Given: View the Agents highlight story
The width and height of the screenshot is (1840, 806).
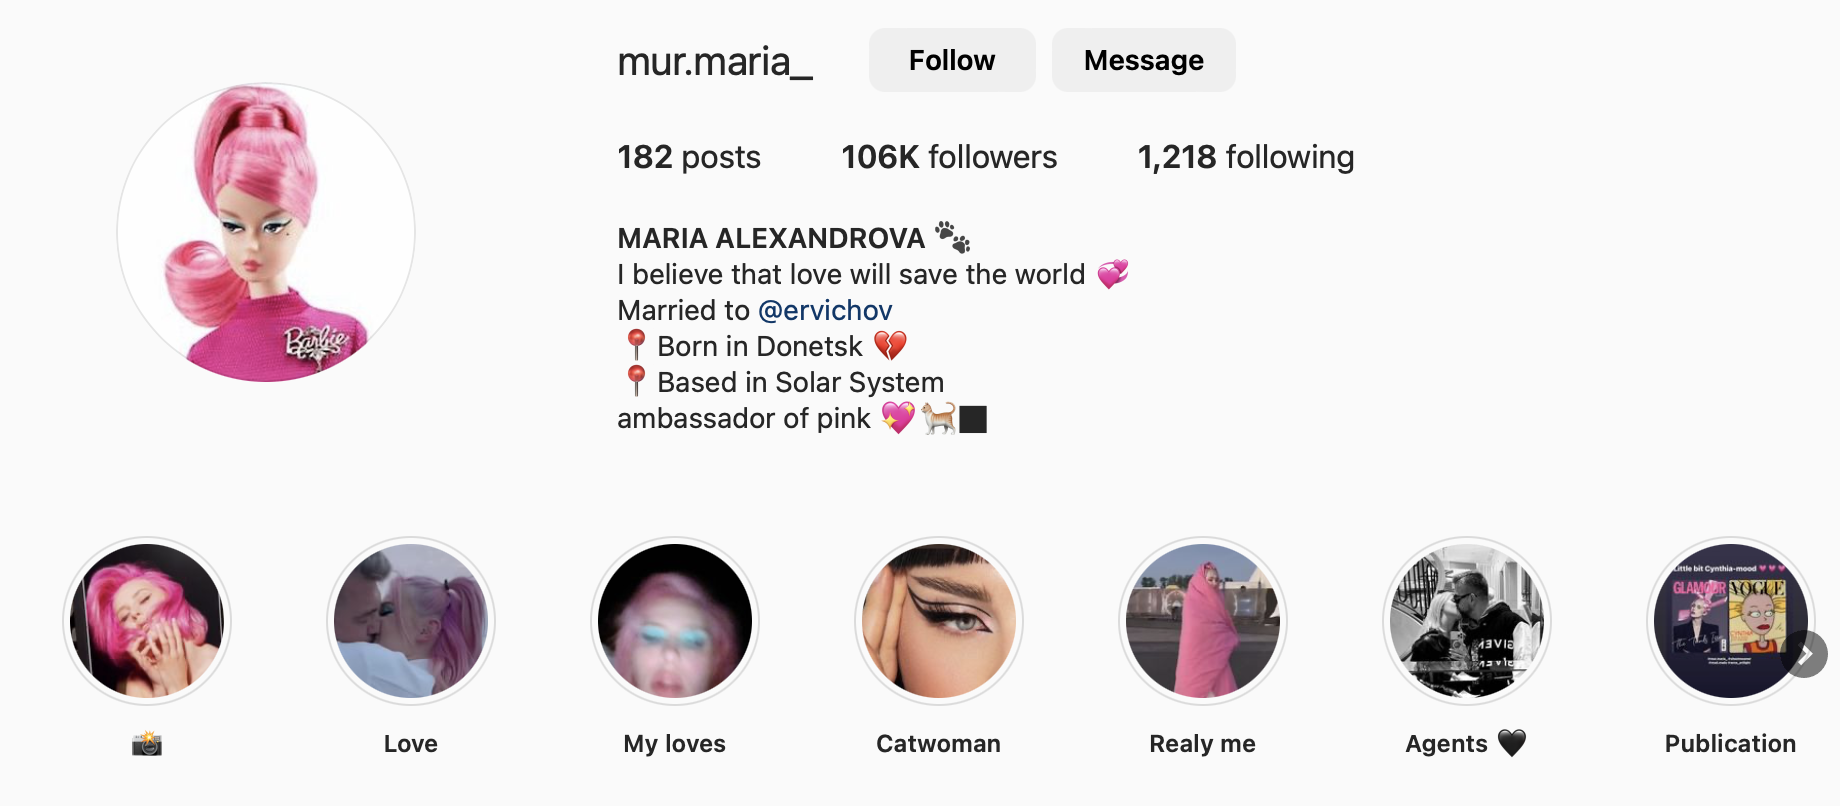Looking at the screenshot, I should pyautogui.click(x=1467, y=621).
